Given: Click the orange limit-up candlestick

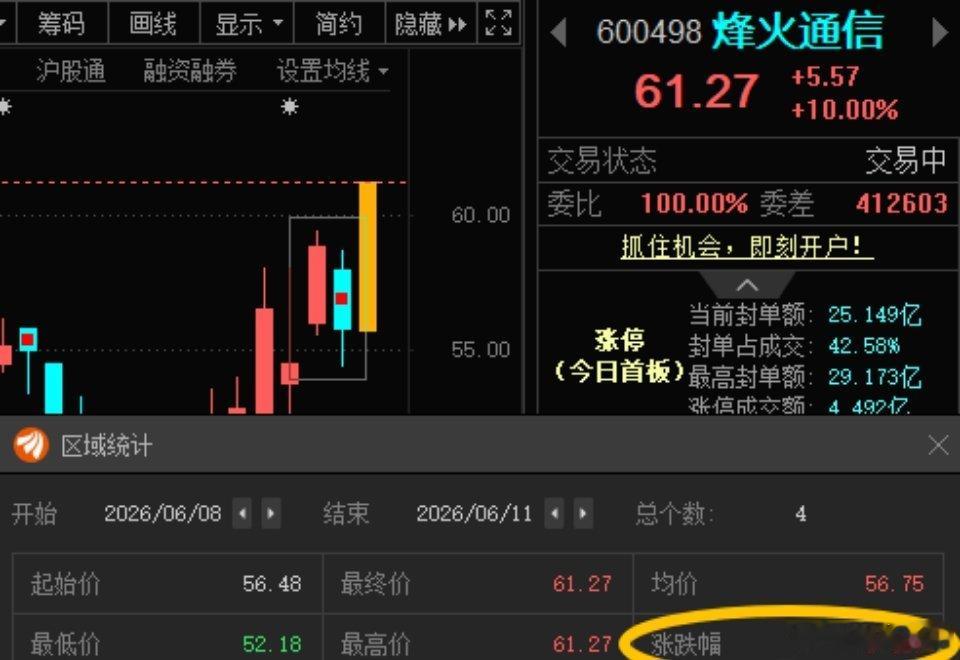Looking at the screenshot, I should [x=367, y=257].
